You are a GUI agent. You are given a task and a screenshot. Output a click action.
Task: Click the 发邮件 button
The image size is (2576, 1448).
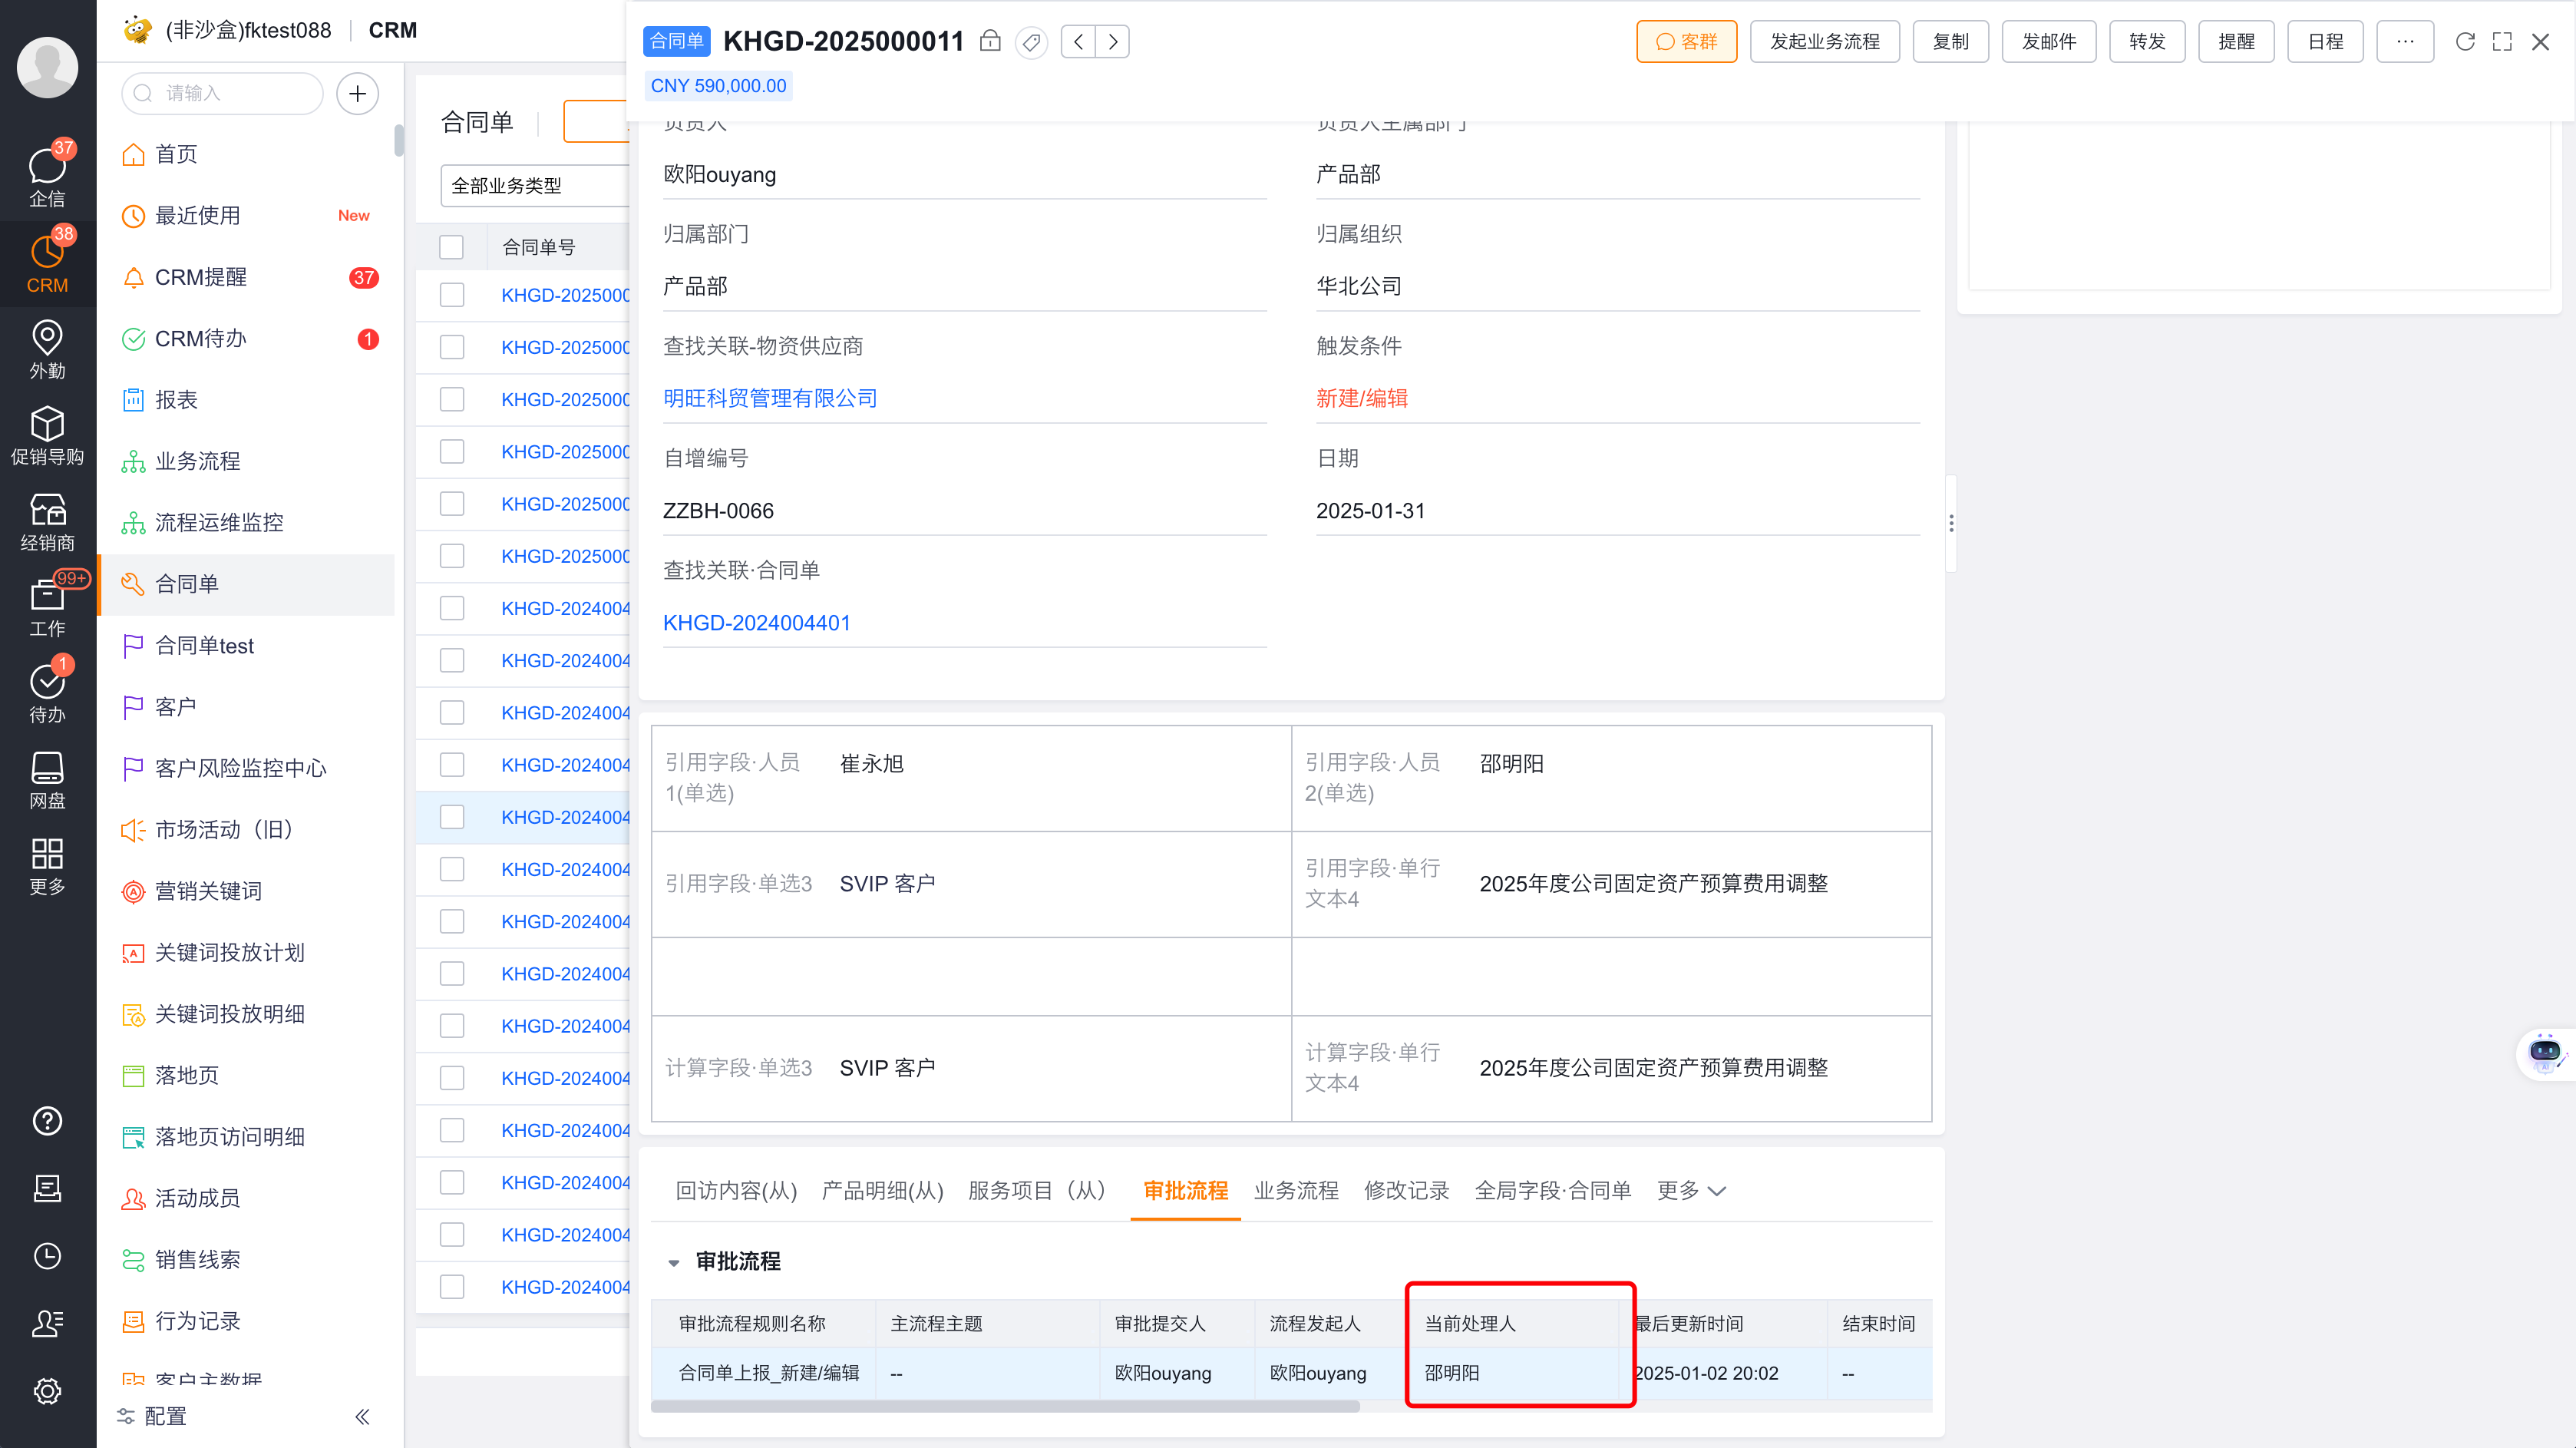pyautogui.click(x=2048, y=41)
